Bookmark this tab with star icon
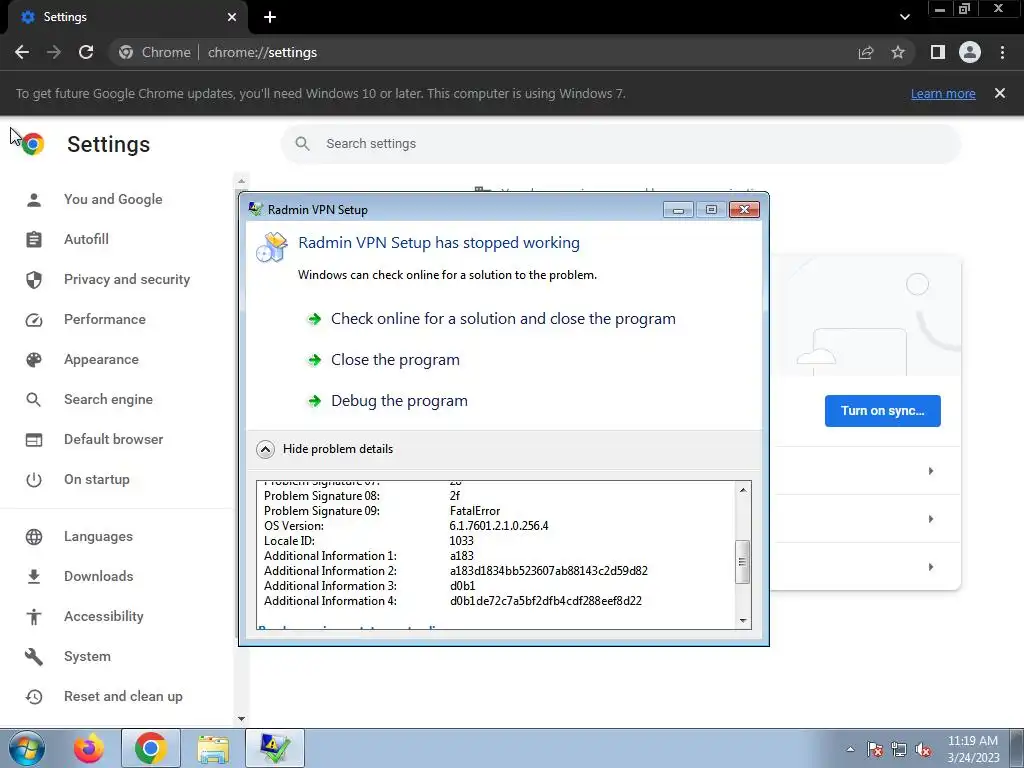The image size is (1024, 768). click(x=898, y=52)
